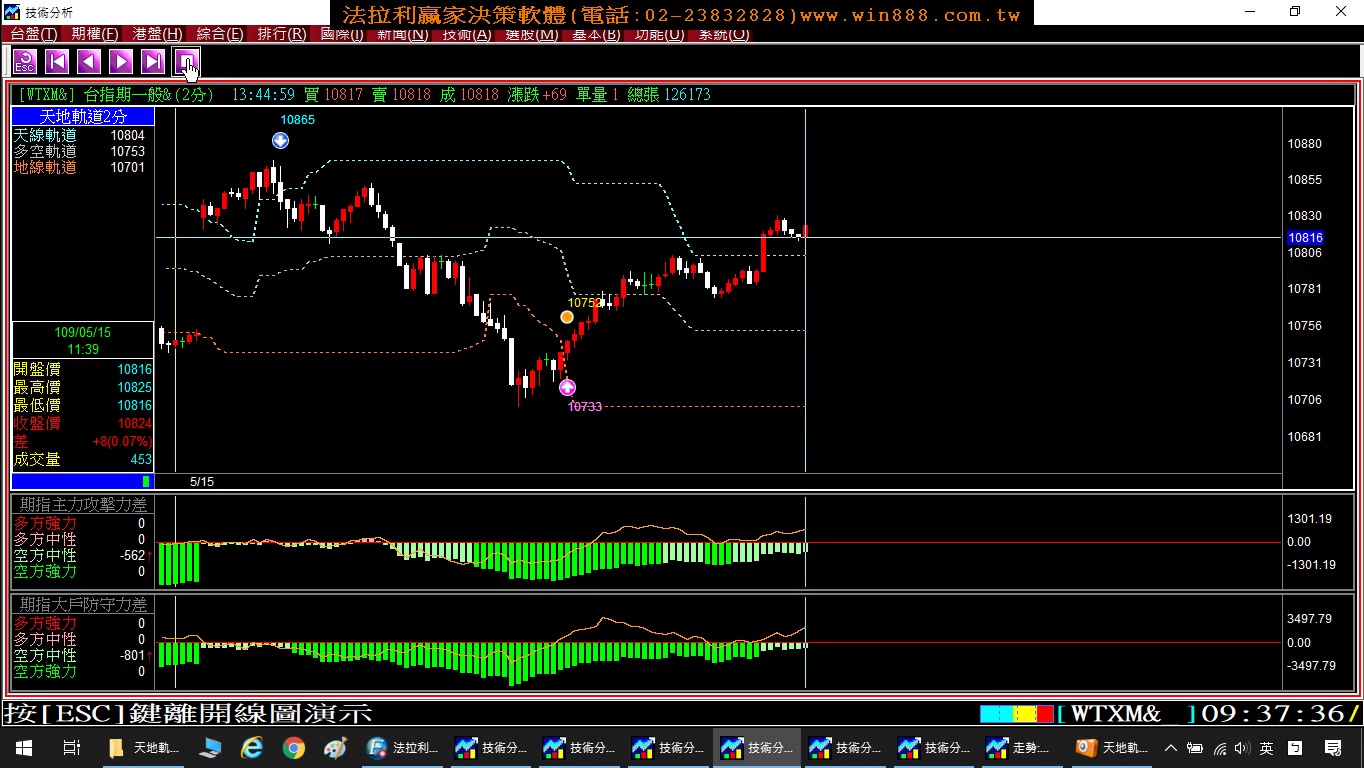Click the orange circle marker at 10753
This screenshot has width=1364, height=768.
(x=567, y=317)
